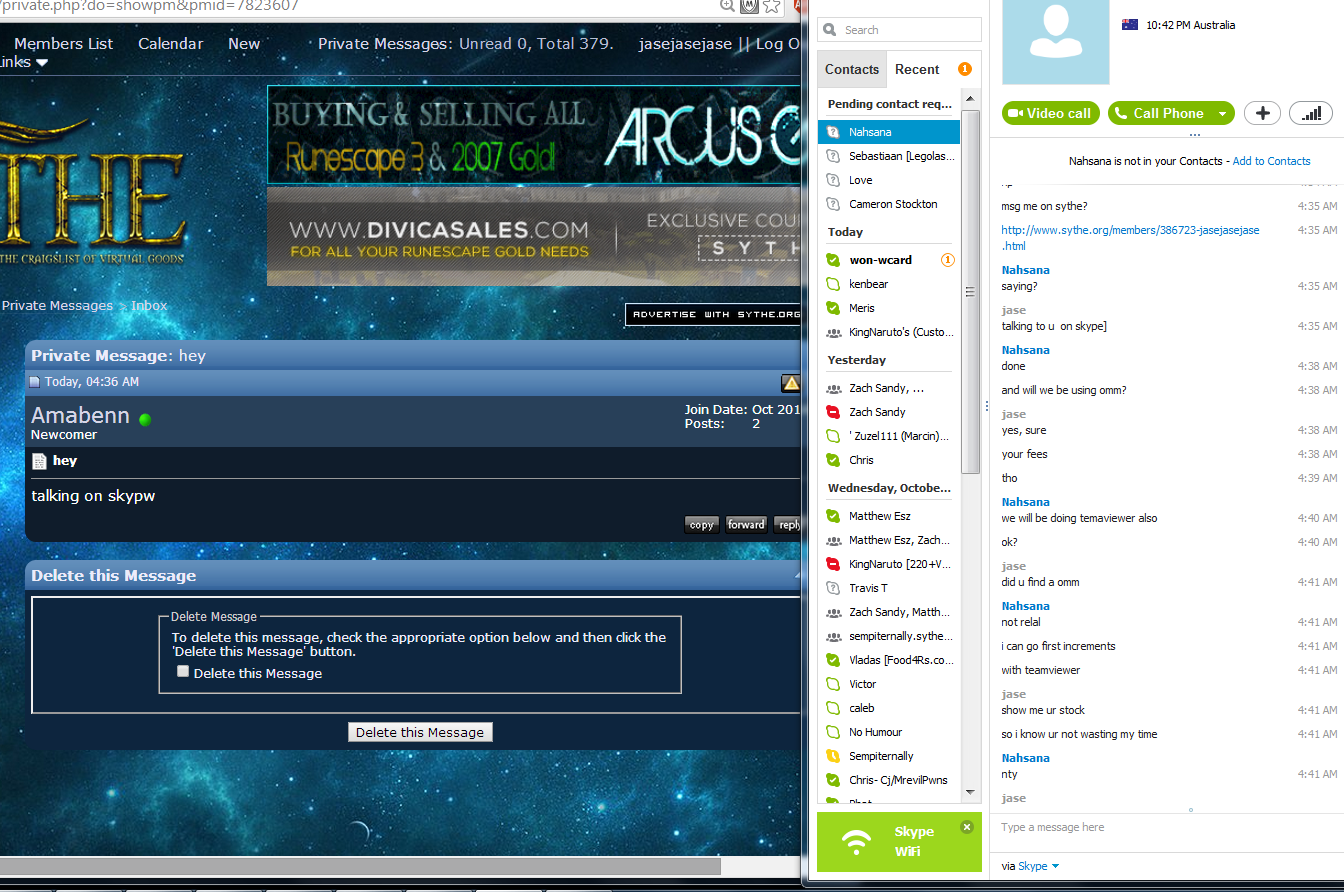Click 'Add to Contacts' link in Skype
Viewport: 1344px width, 892px height.
coord(1271,161)
